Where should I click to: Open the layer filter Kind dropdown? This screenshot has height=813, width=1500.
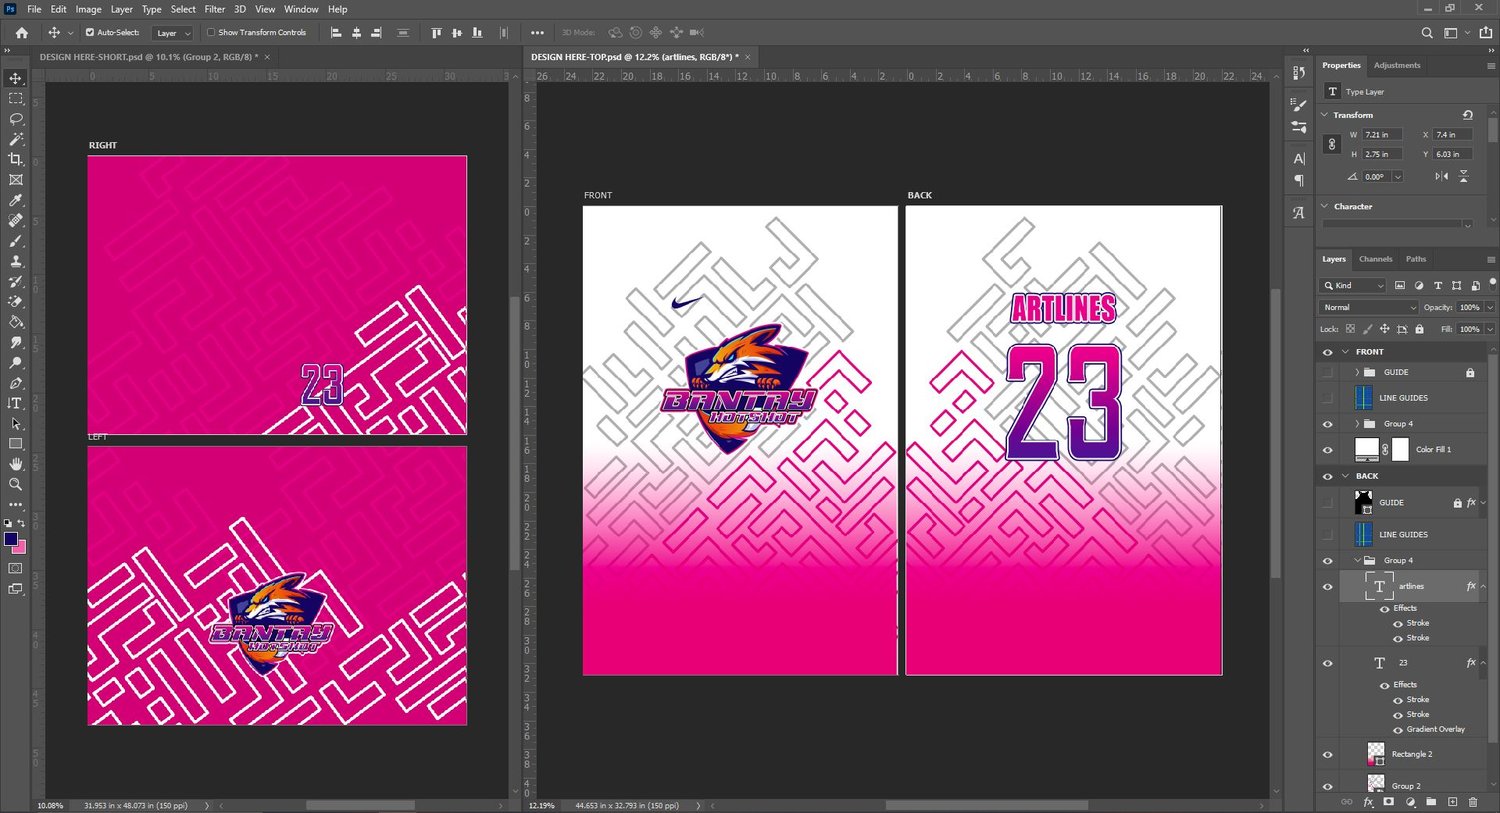1353,285
